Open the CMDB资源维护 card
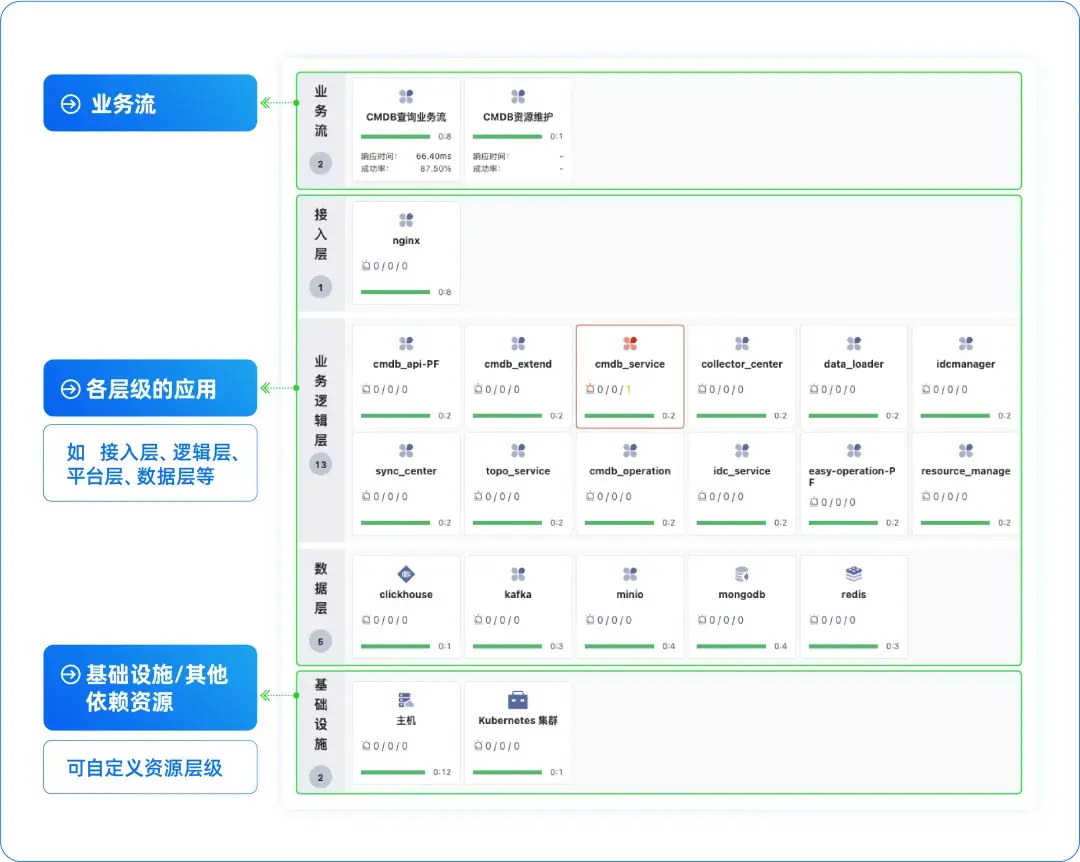Screen dimensions: 1080x862 [517, 128]
